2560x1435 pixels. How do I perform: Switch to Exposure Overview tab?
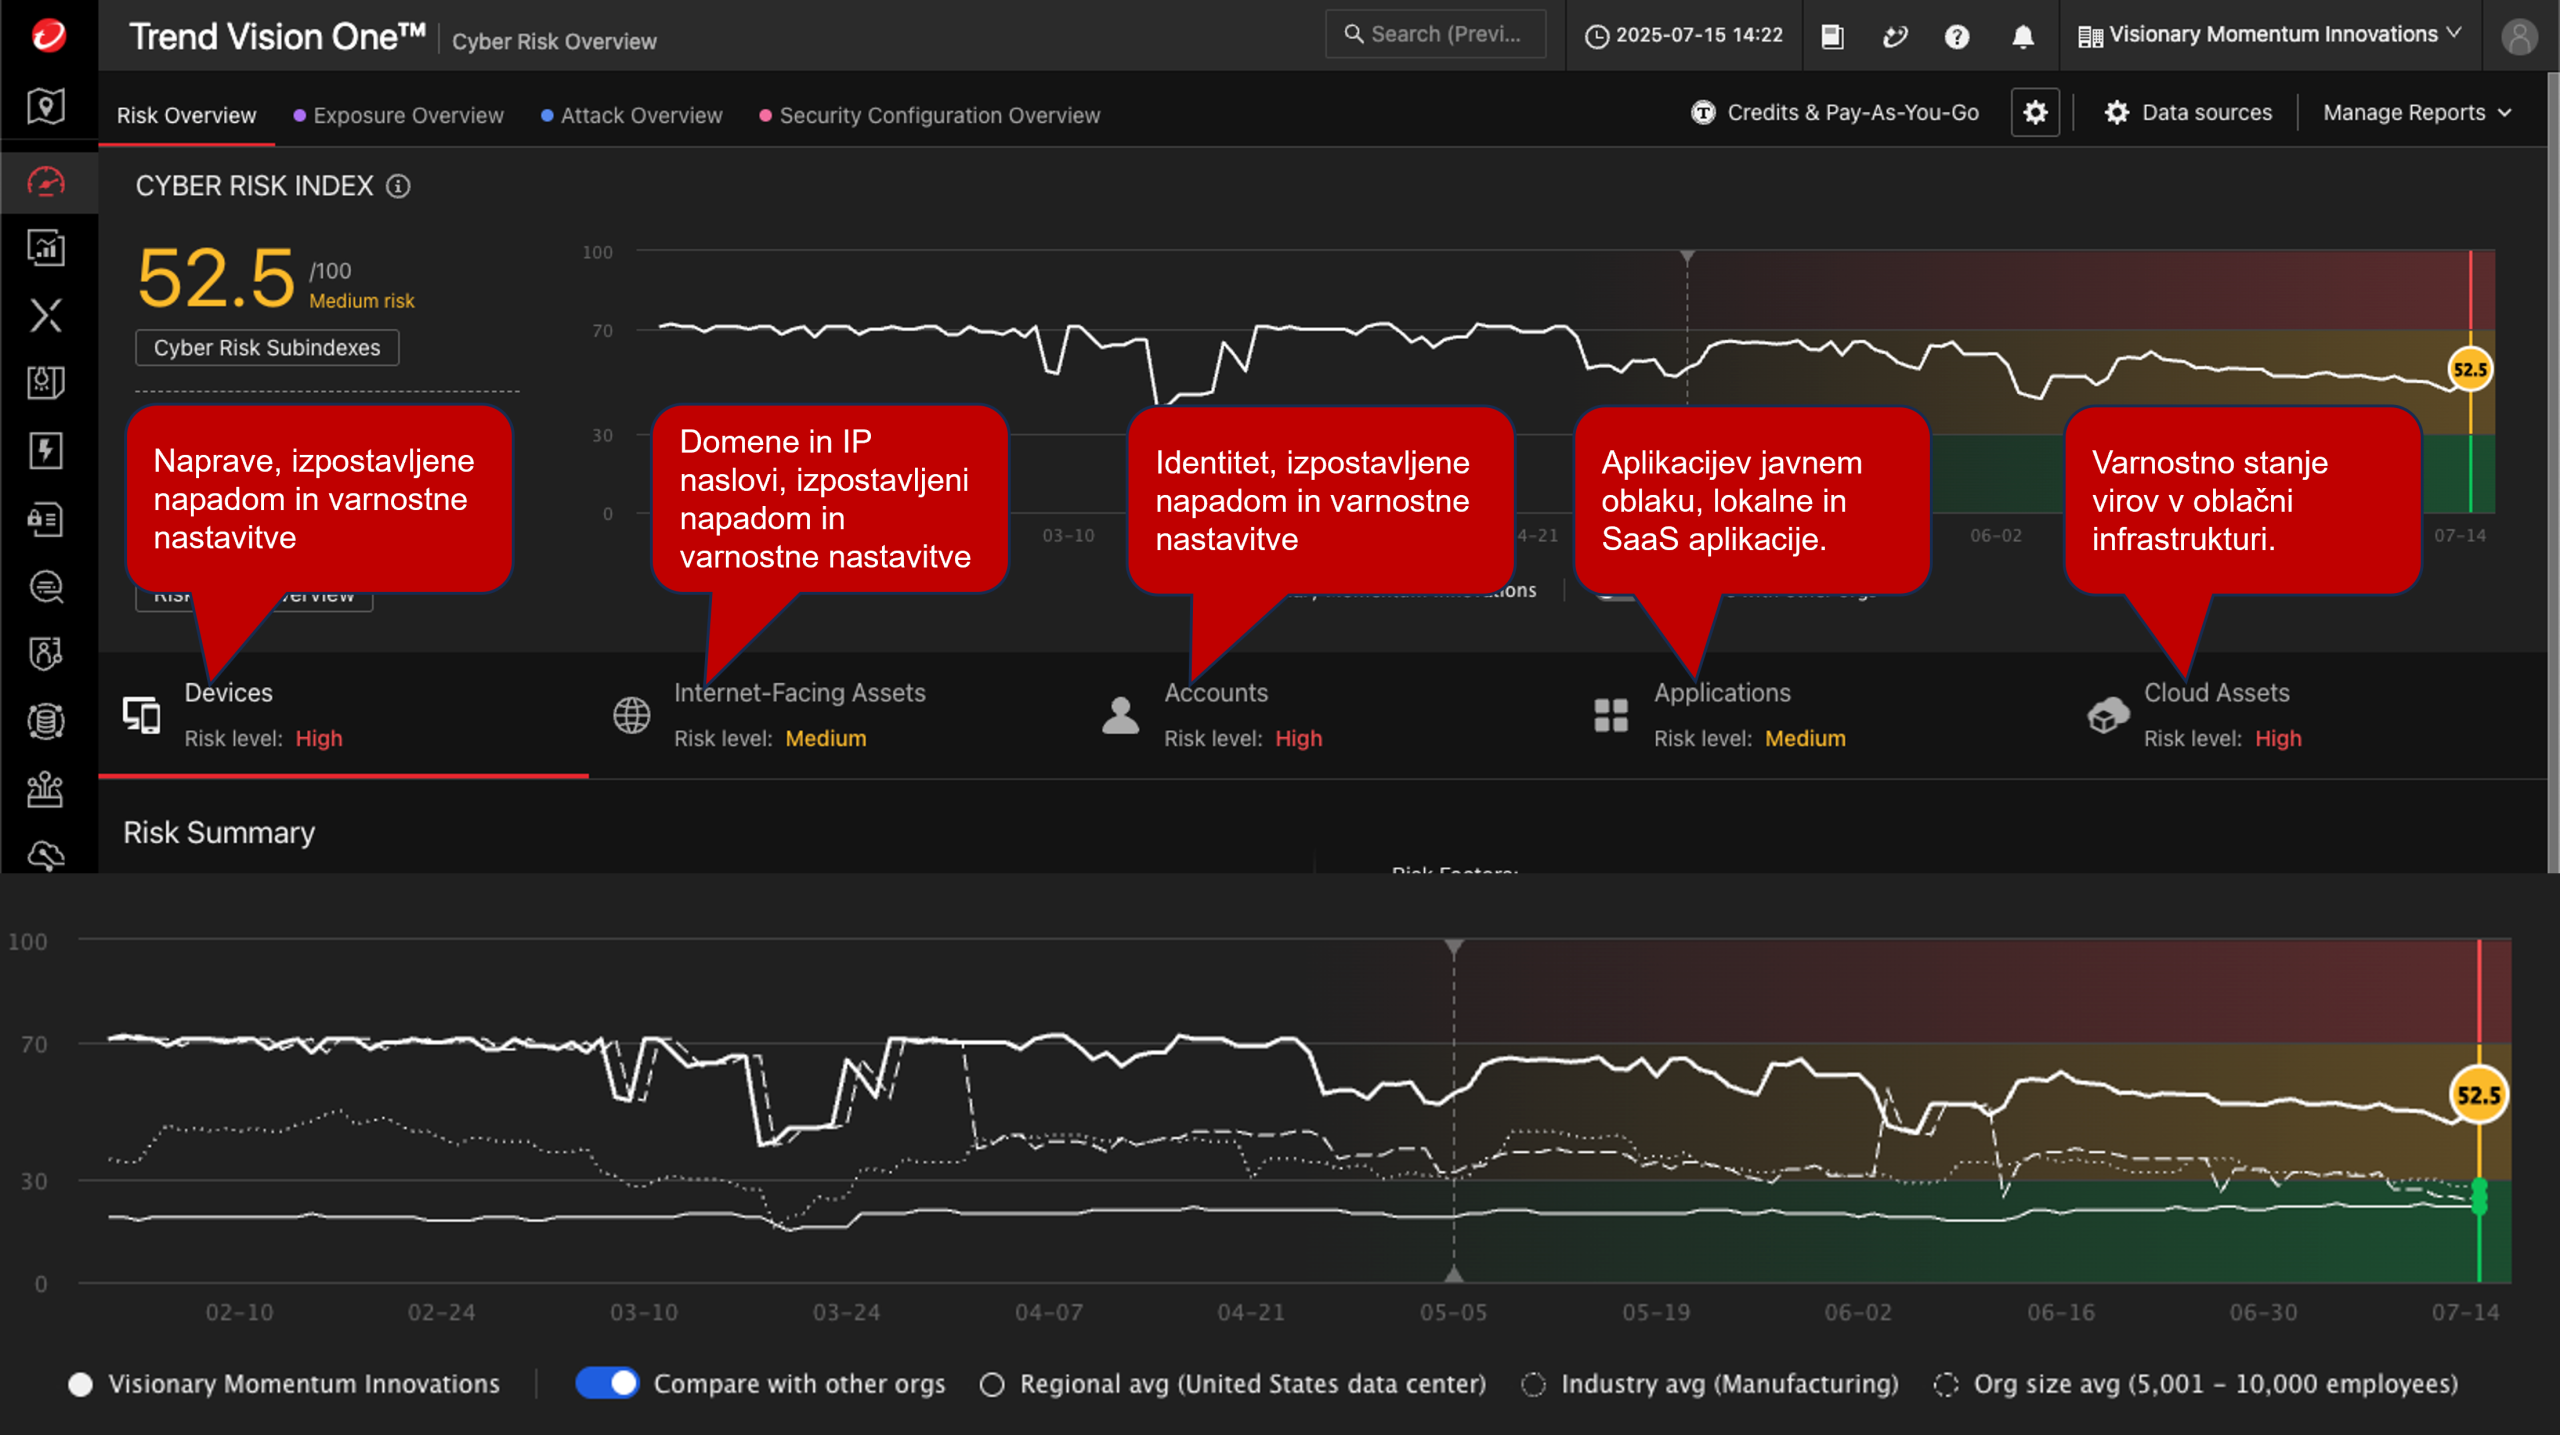(408, 116)
